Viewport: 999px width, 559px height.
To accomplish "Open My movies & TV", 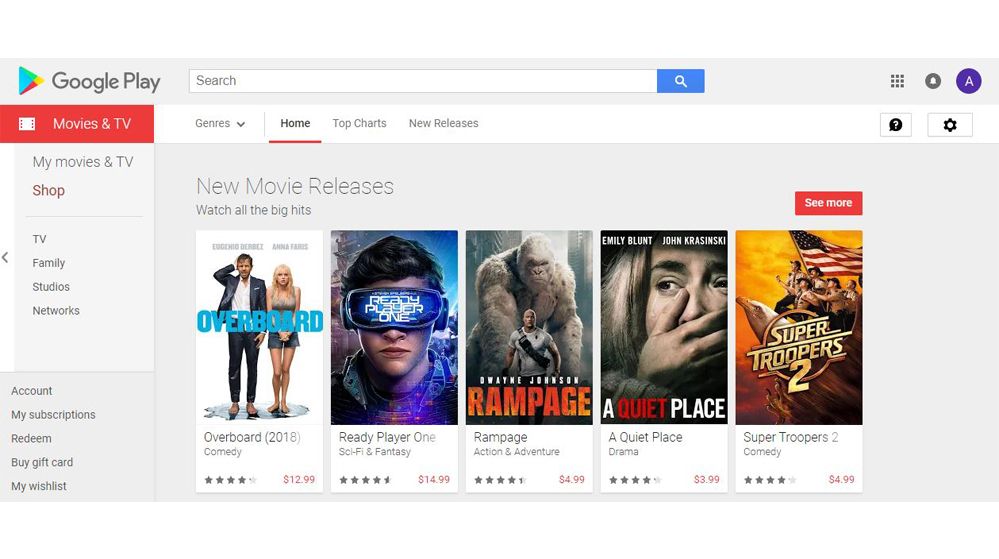I will click(x=83, y=162).
